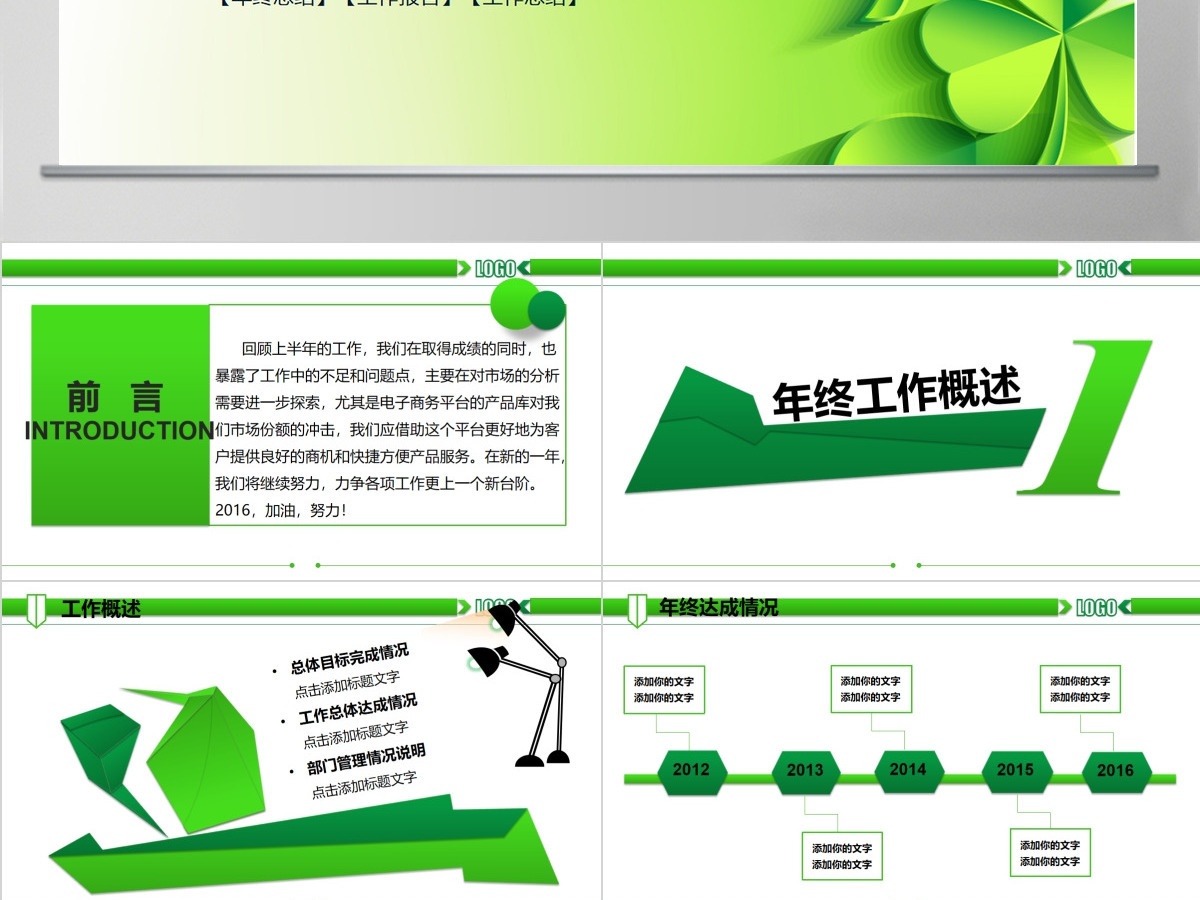The height and width of the screenshot is (900, 1200).
Task: Click the 添加你的文字 box below 2013
Action: [842, 856]
